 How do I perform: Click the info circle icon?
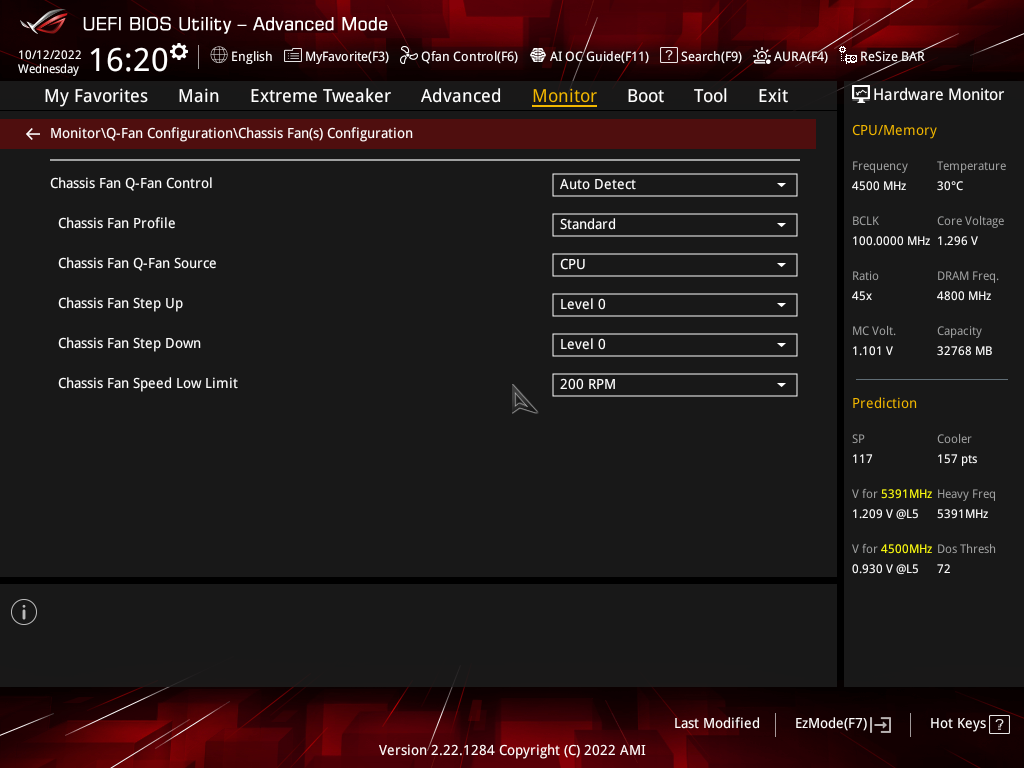(24, 612)
